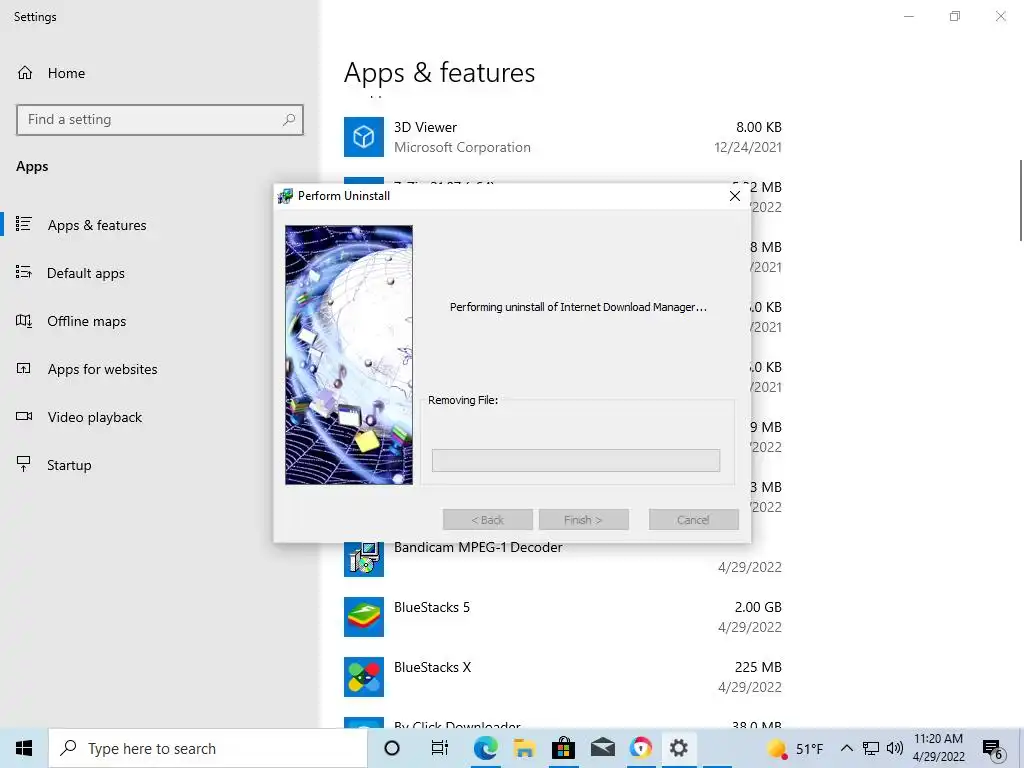Select the 3D Viewer app entry text
The width and height of the screenshot is (1024, 768).
425,127
